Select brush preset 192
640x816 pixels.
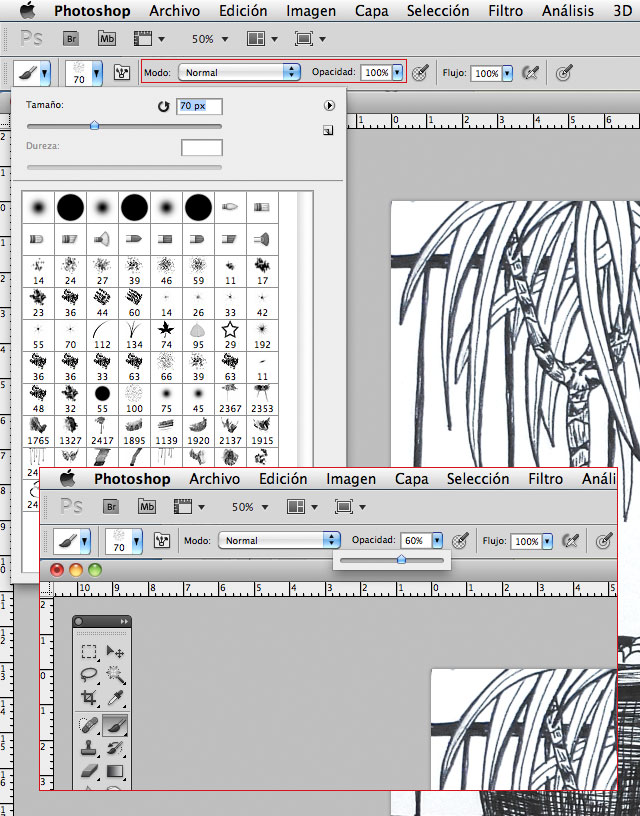[262, 335]
